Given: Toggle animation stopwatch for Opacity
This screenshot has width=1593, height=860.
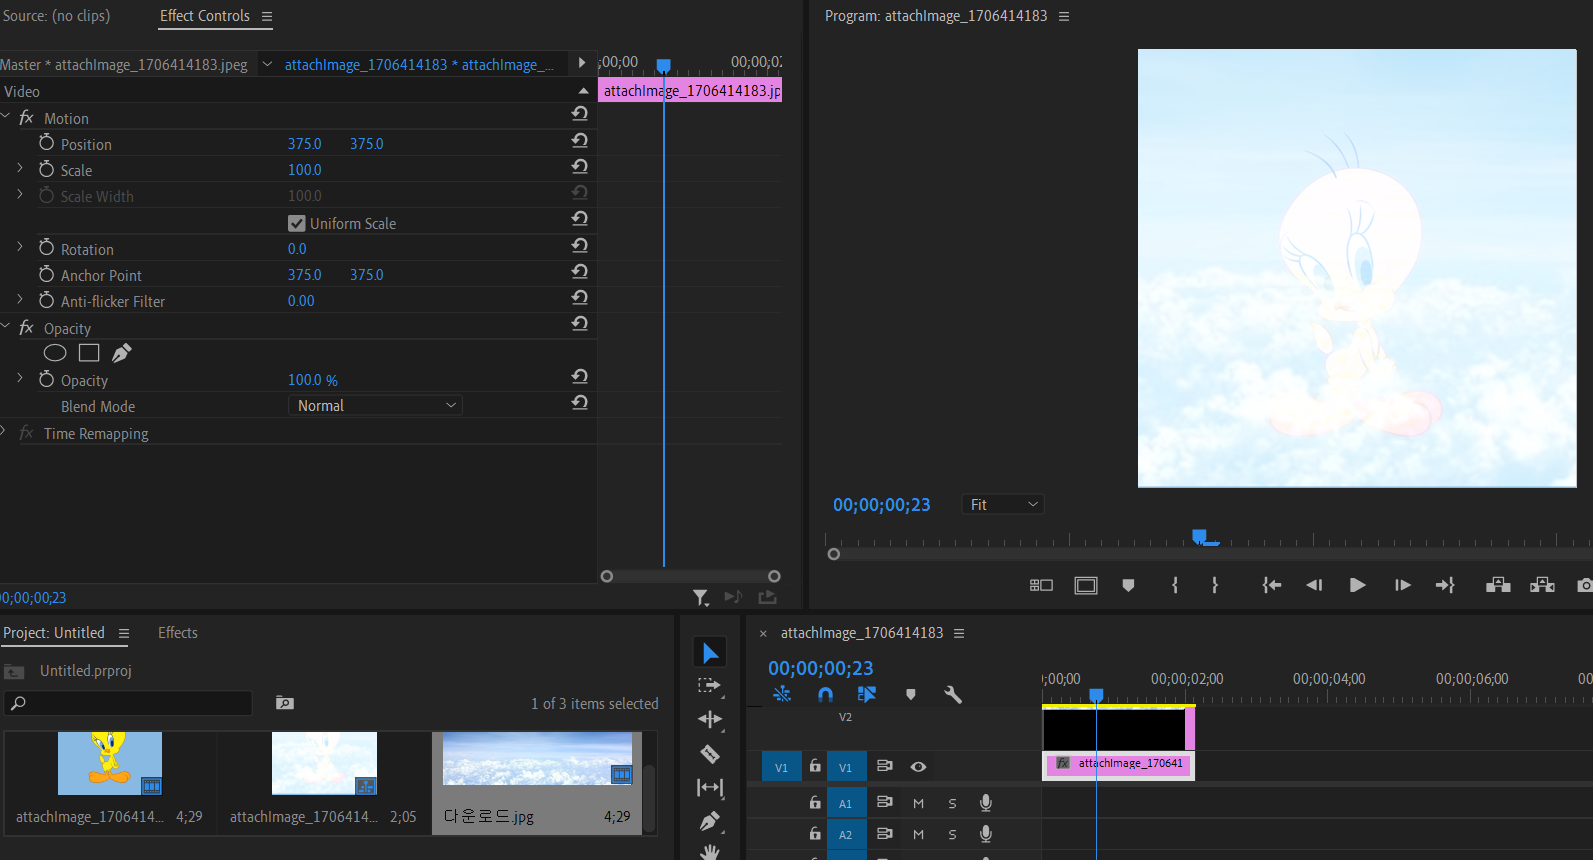Looking at the screenshot, I should [46, 379].
